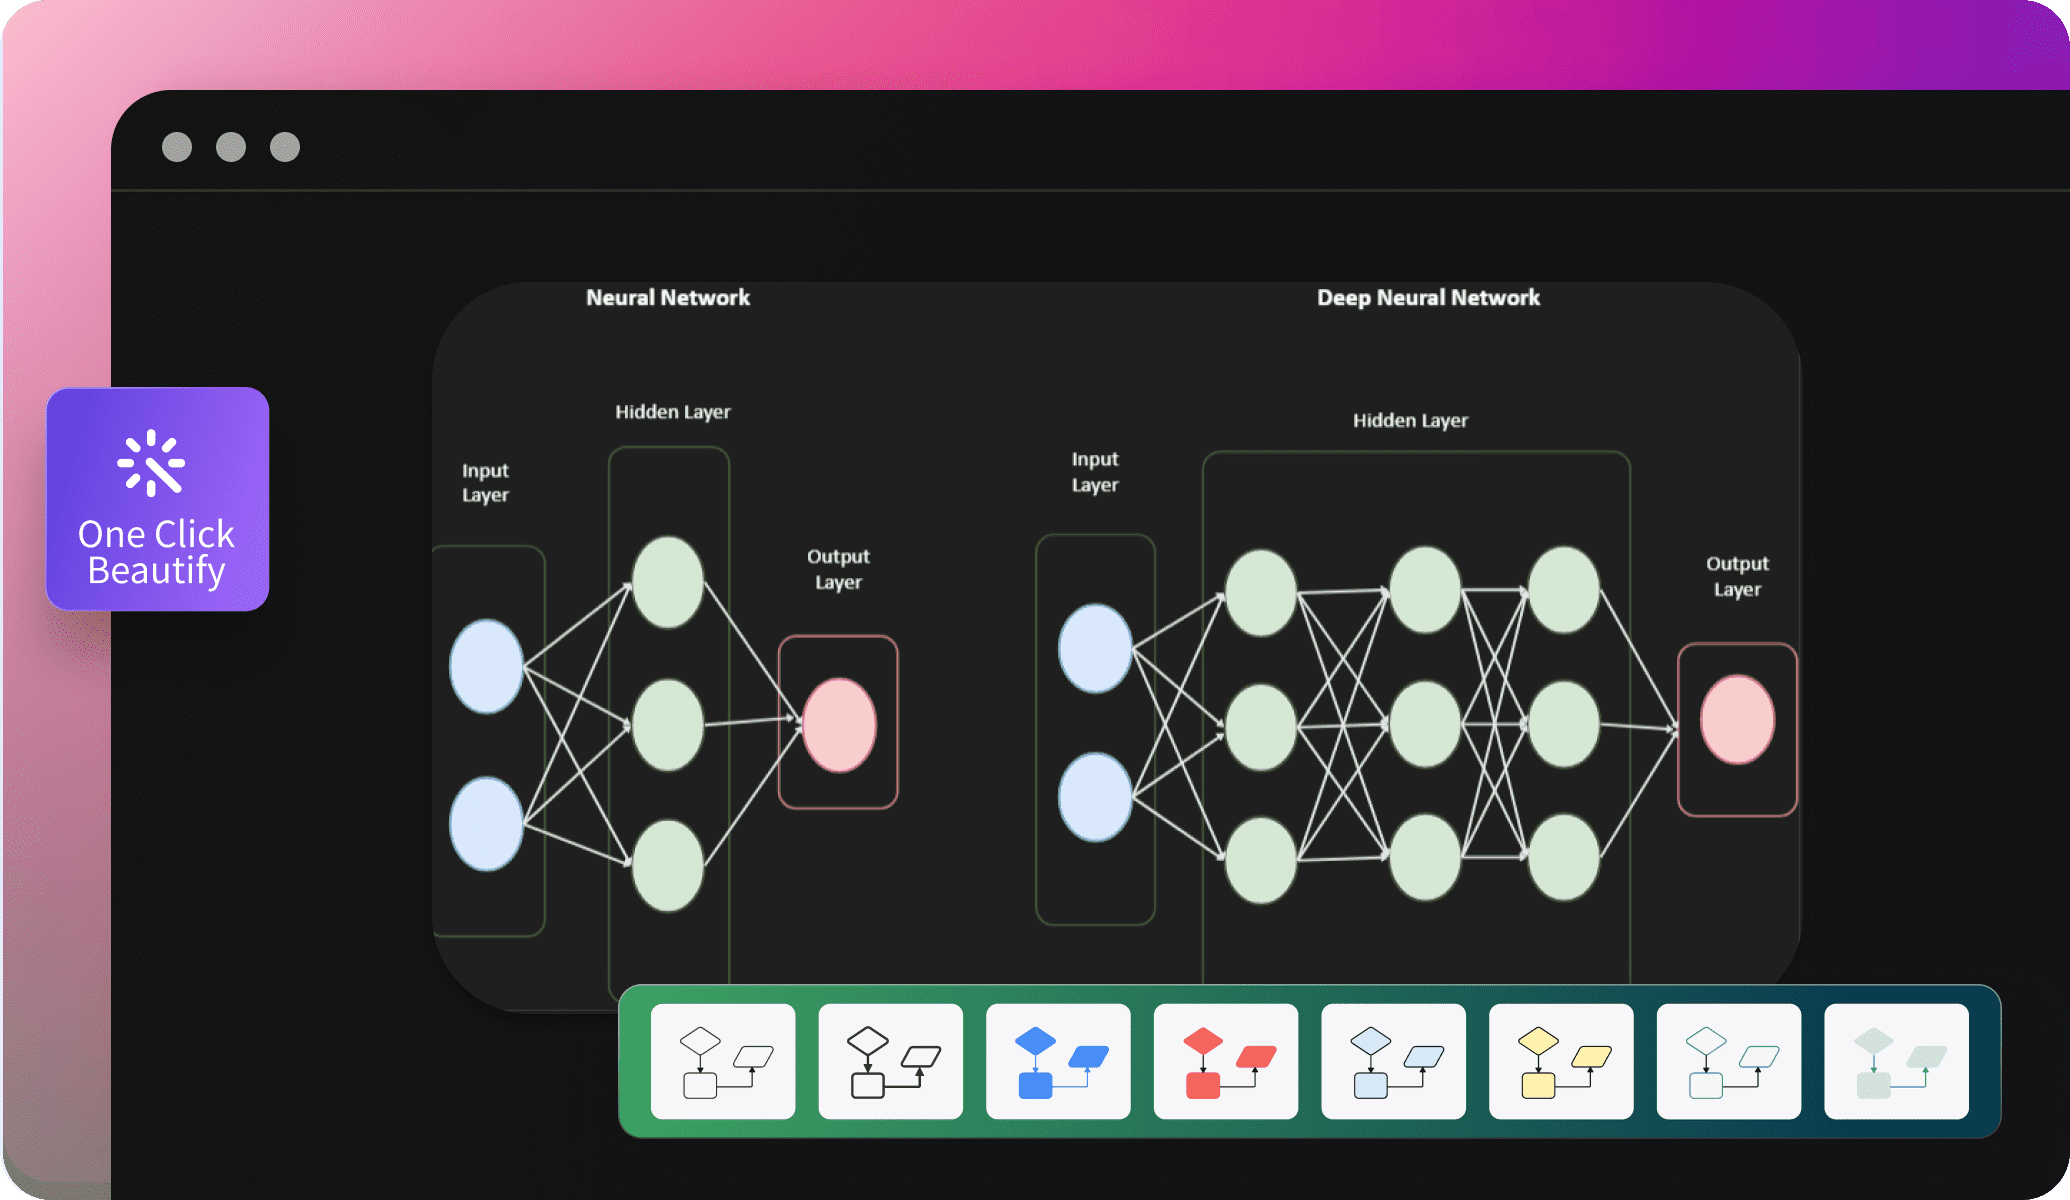2070x1200 pixels.
Task: Pick the teal outline theme thumbnail
Action: point(1729,1061)
